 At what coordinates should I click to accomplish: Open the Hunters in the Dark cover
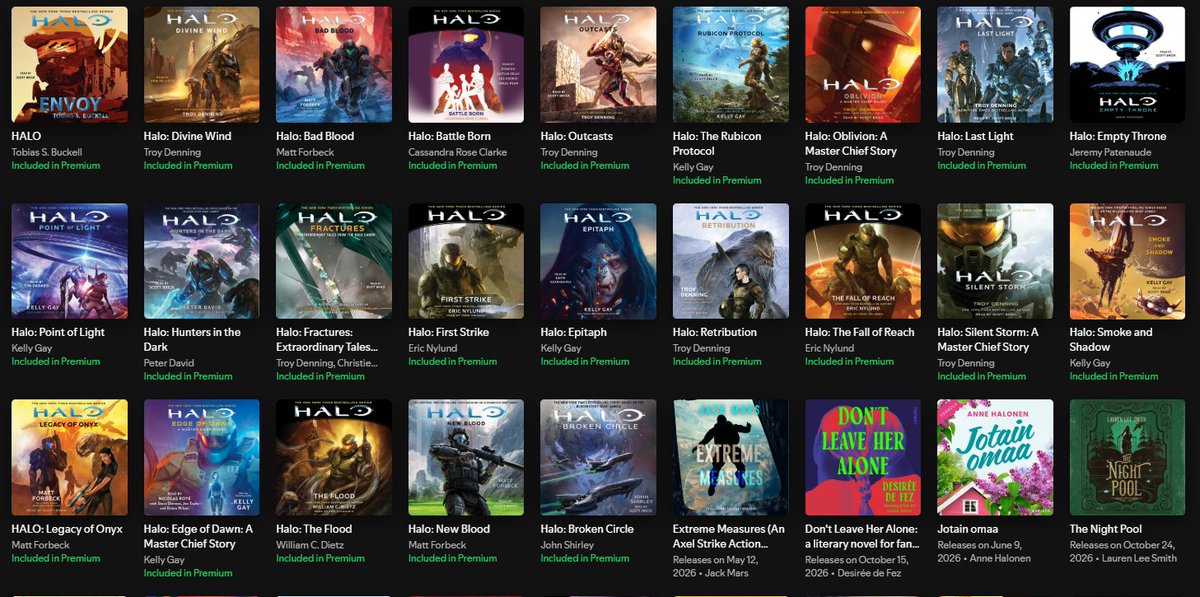coord(201,261)
